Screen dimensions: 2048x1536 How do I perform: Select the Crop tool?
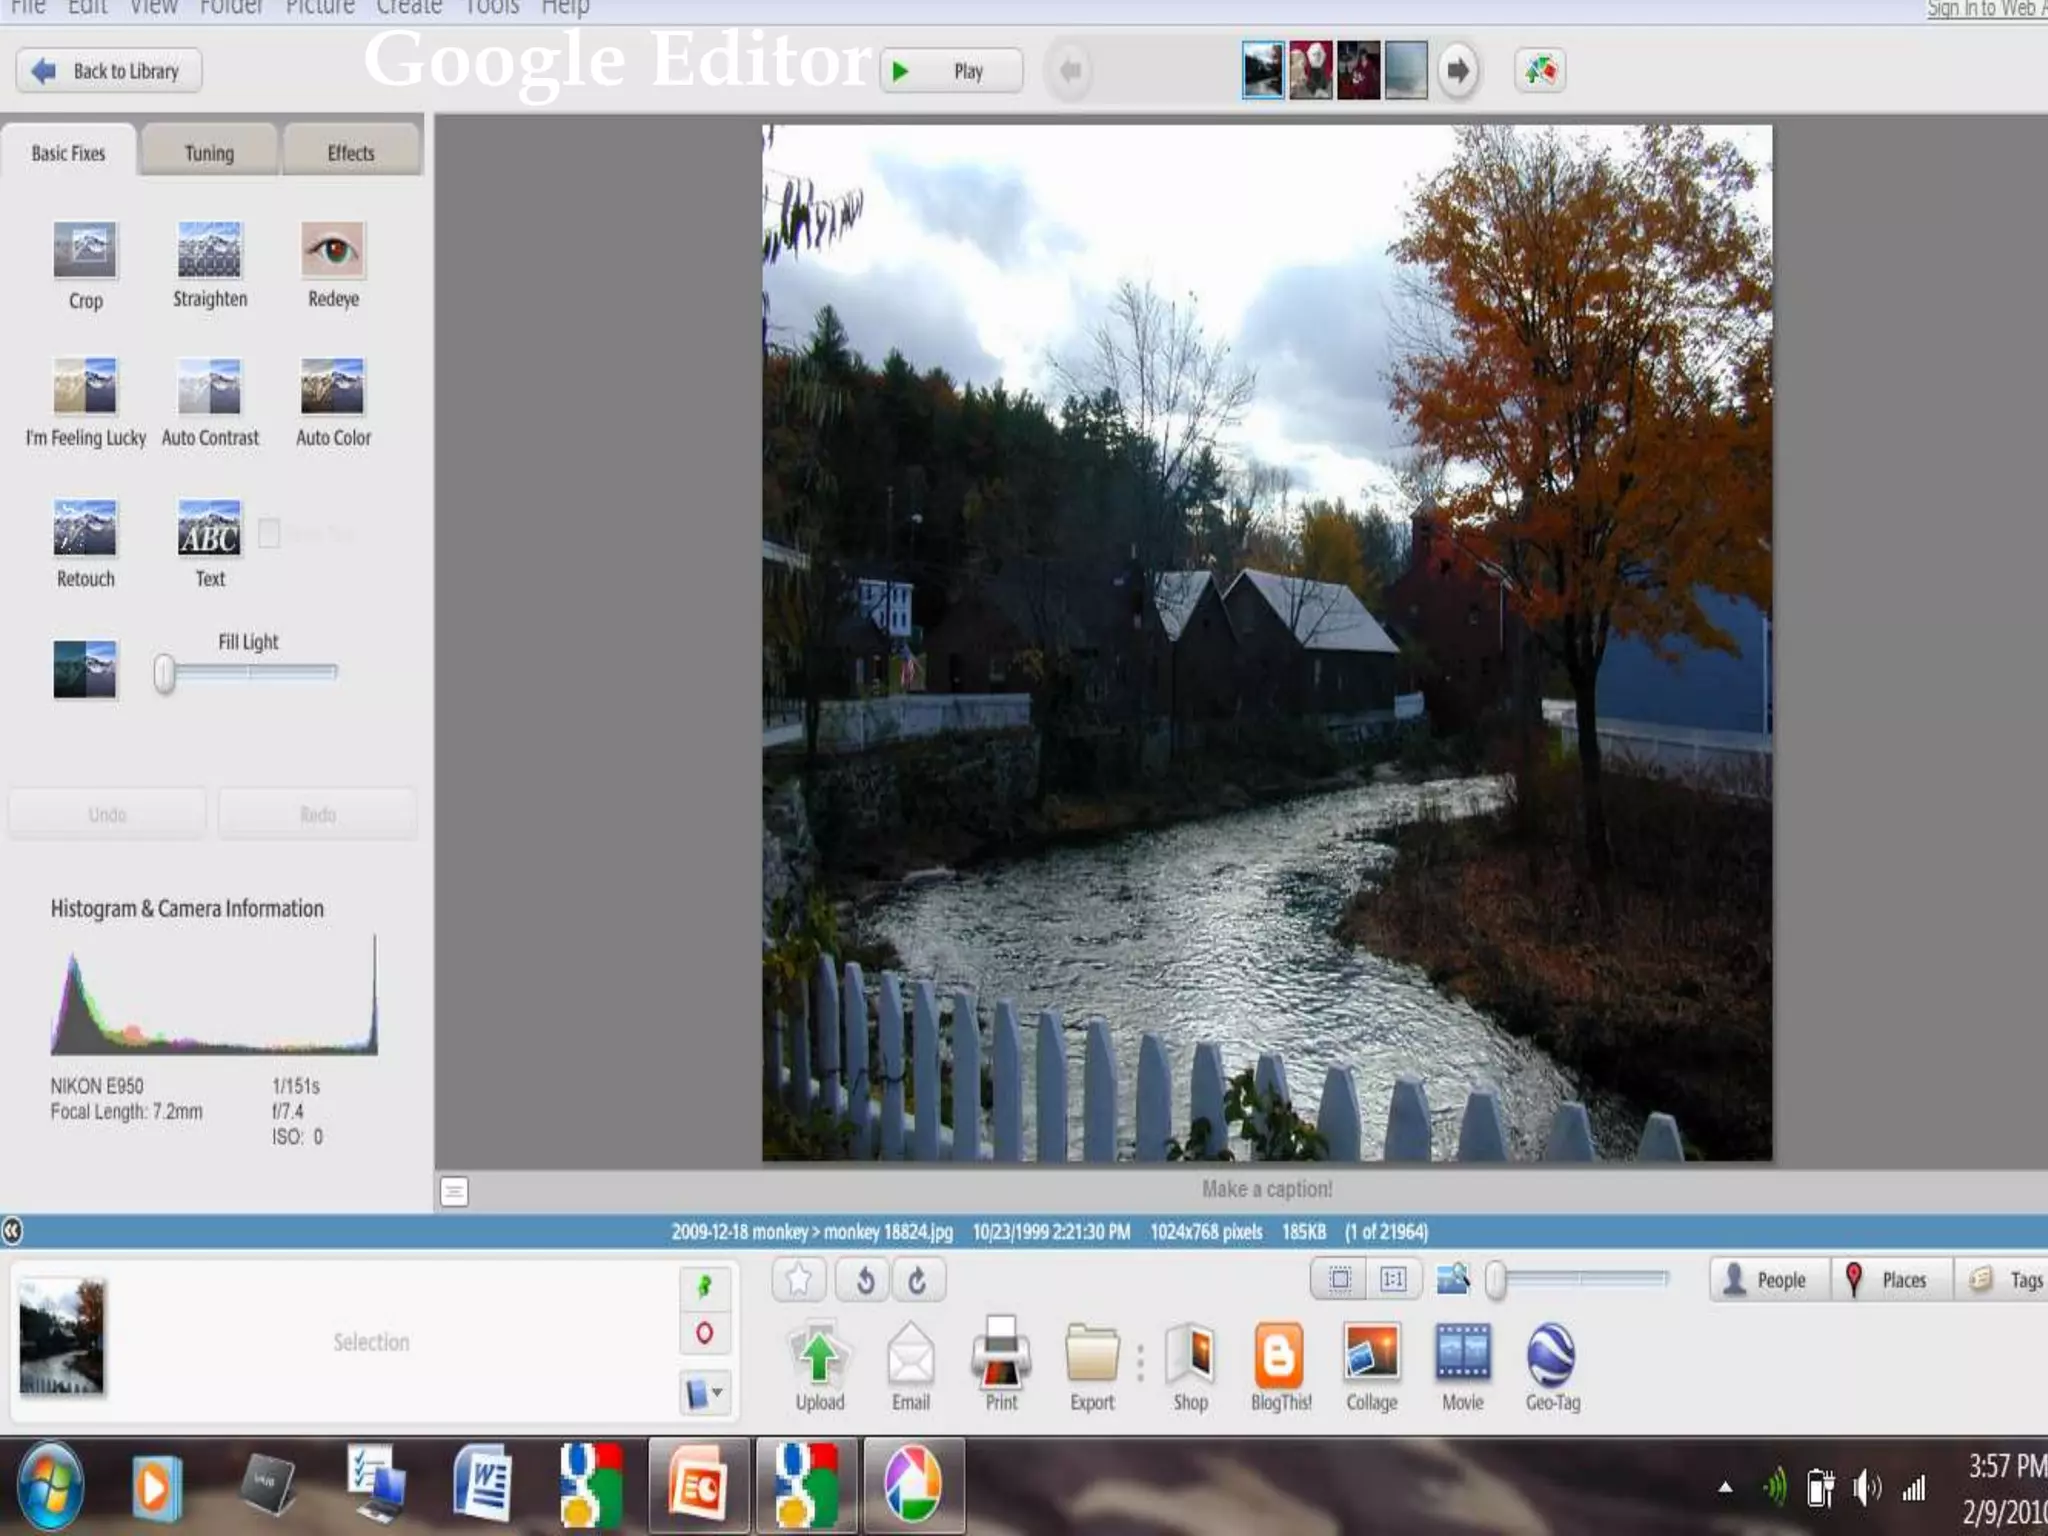[85, 250]
